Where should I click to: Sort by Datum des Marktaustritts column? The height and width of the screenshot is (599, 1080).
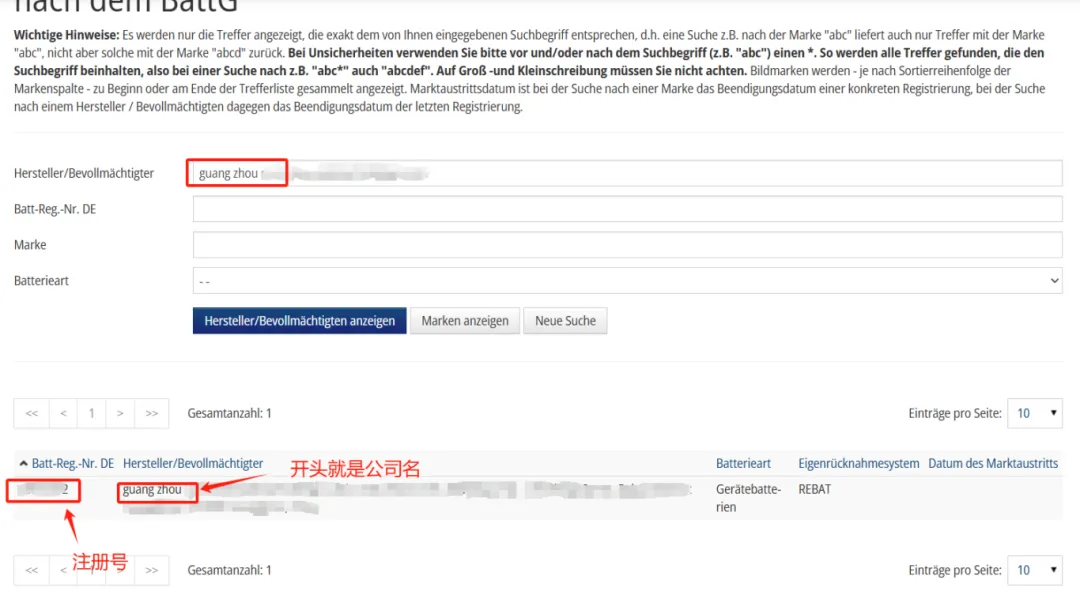(x=993, y=463)
